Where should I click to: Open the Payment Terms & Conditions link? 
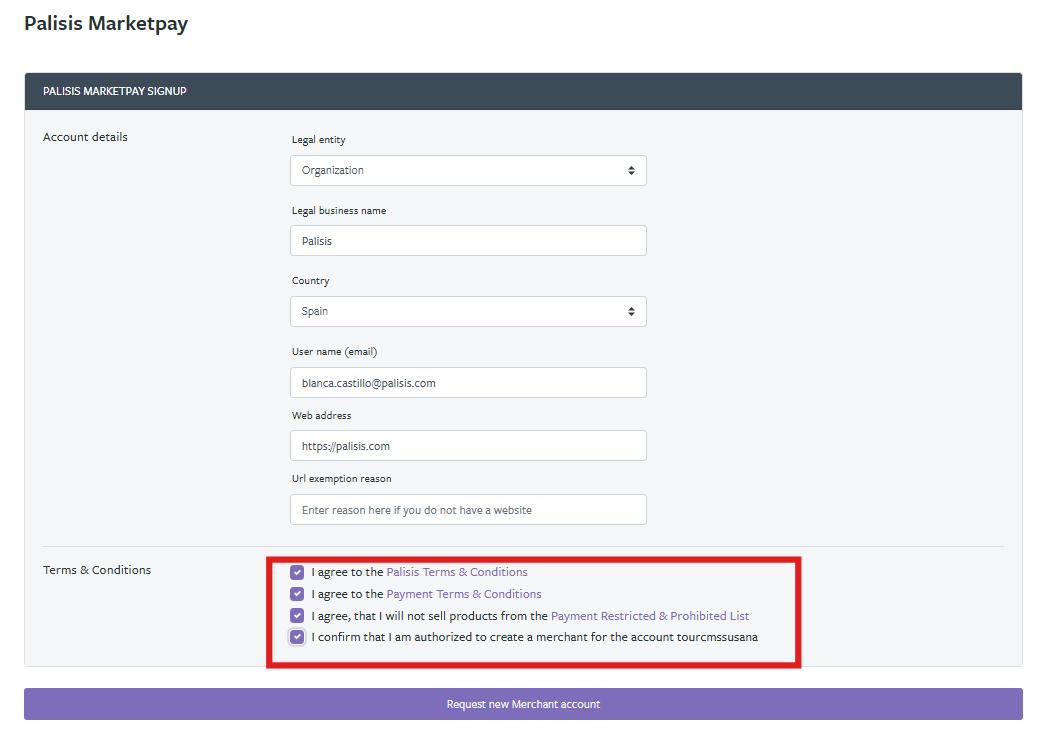pyautogui.click(x=464, y=594)
